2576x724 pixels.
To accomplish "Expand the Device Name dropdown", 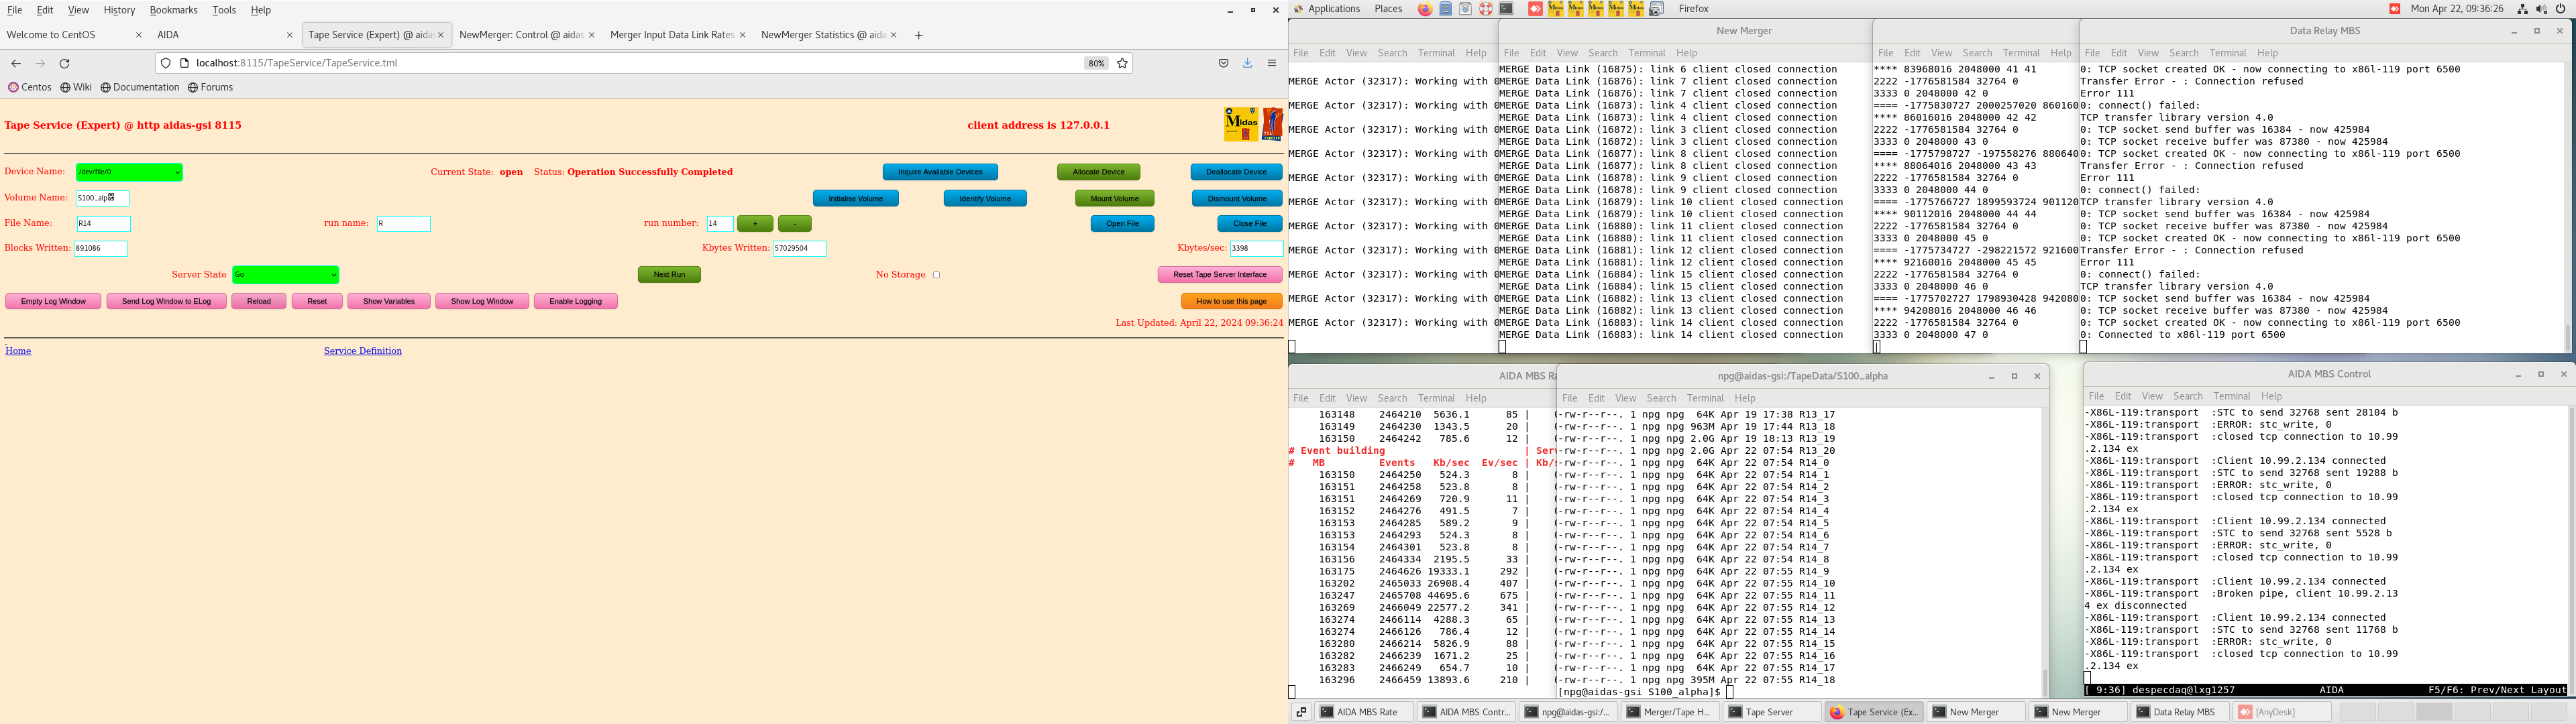I will (x=130, y=172).
